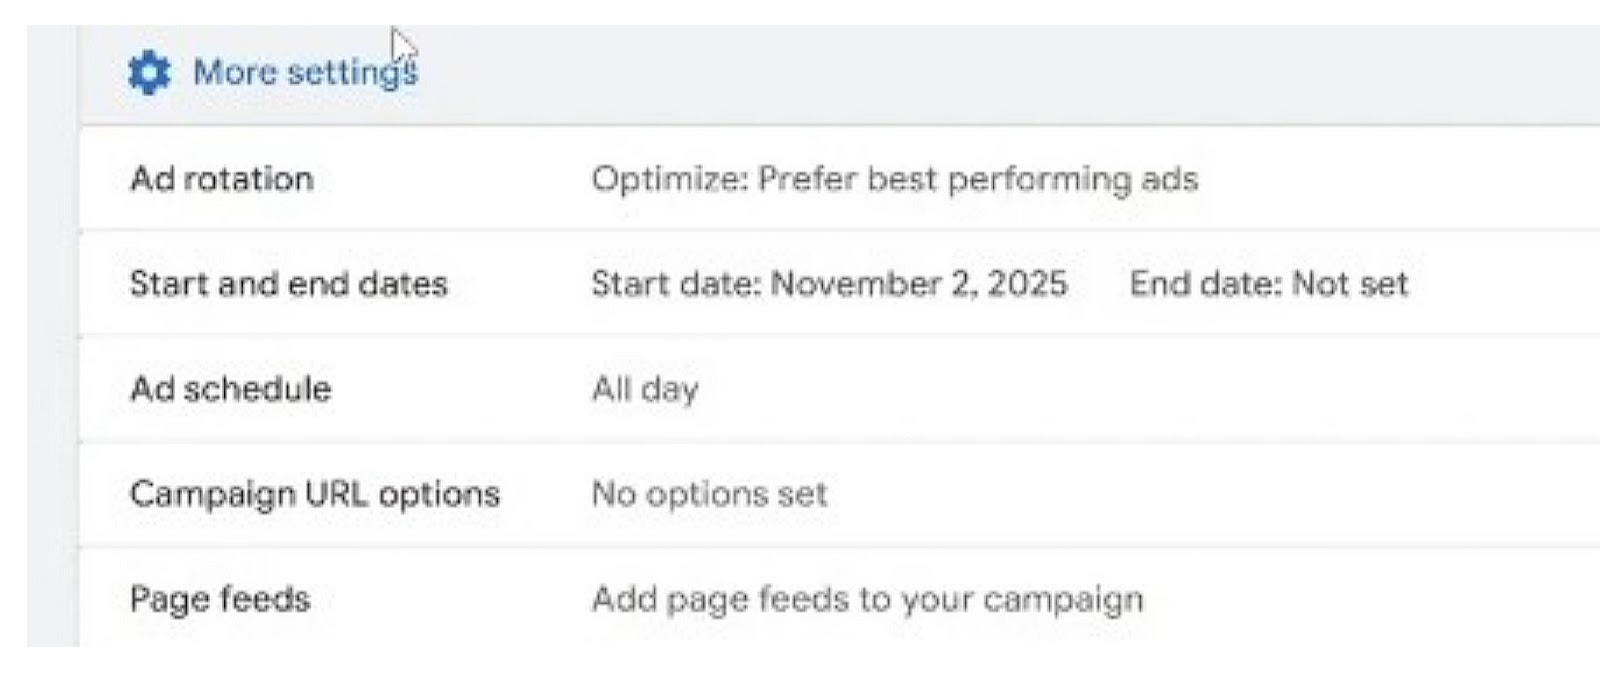Screen dimensions: 1600x680
Task: Click the End date label text
Action: coord(1205,284)
